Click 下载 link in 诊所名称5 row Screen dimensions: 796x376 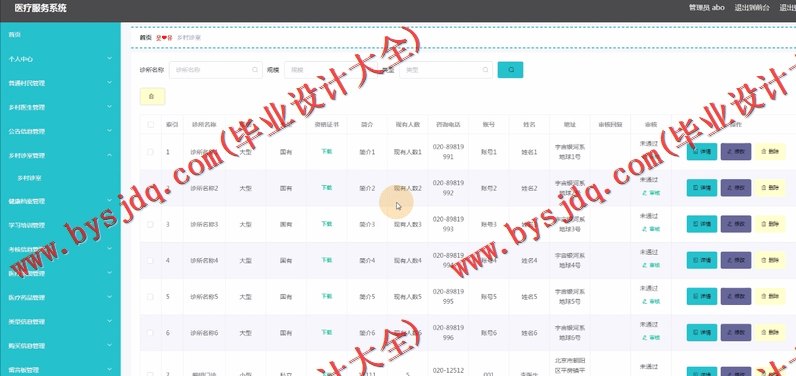tap(326, 296)
